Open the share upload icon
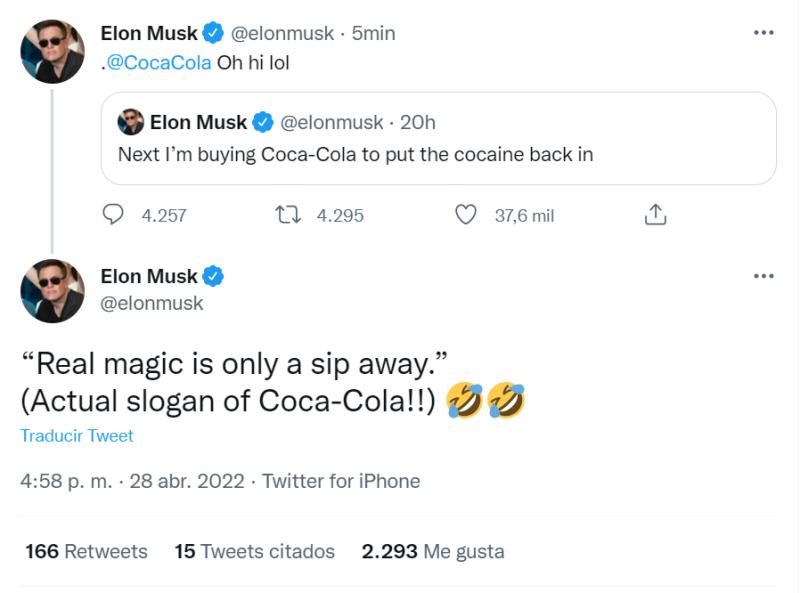The width and height of the screenshot is (800, 593). (x=654, y=214)
